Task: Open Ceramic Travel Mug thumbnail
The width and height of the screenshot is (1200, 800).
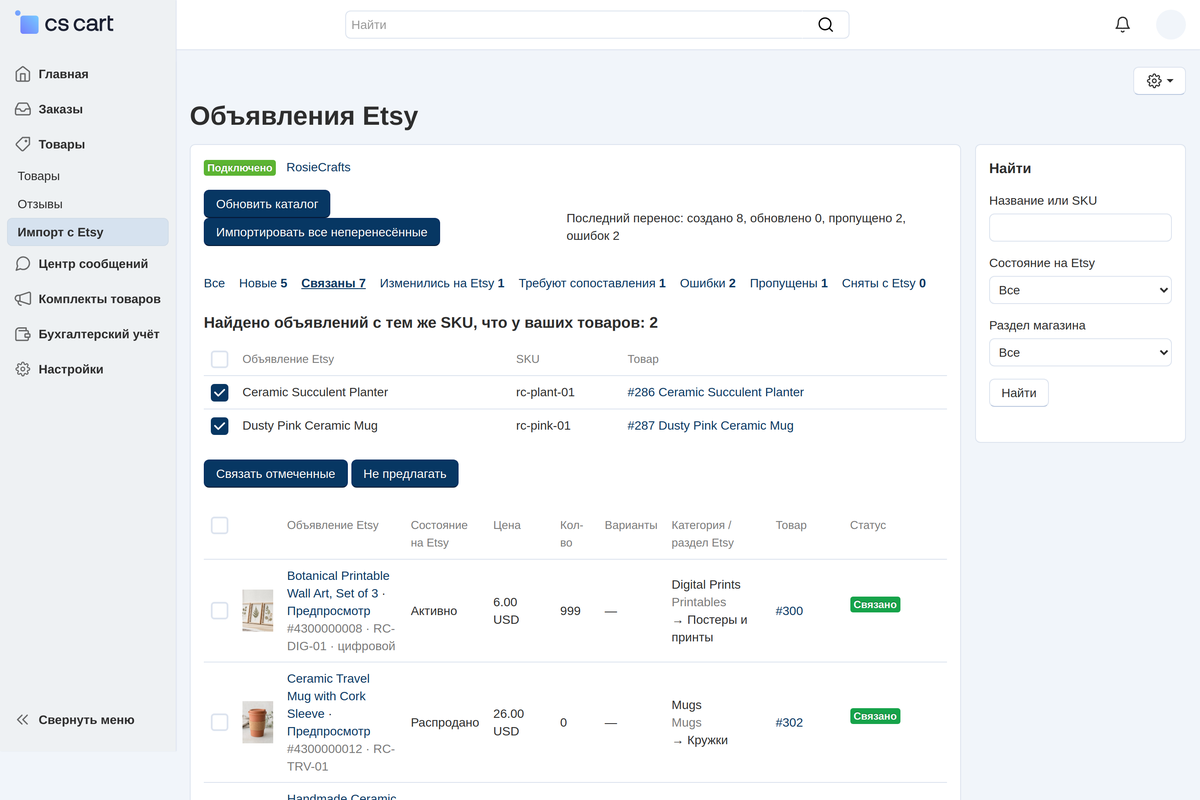Action: point(258,722)
